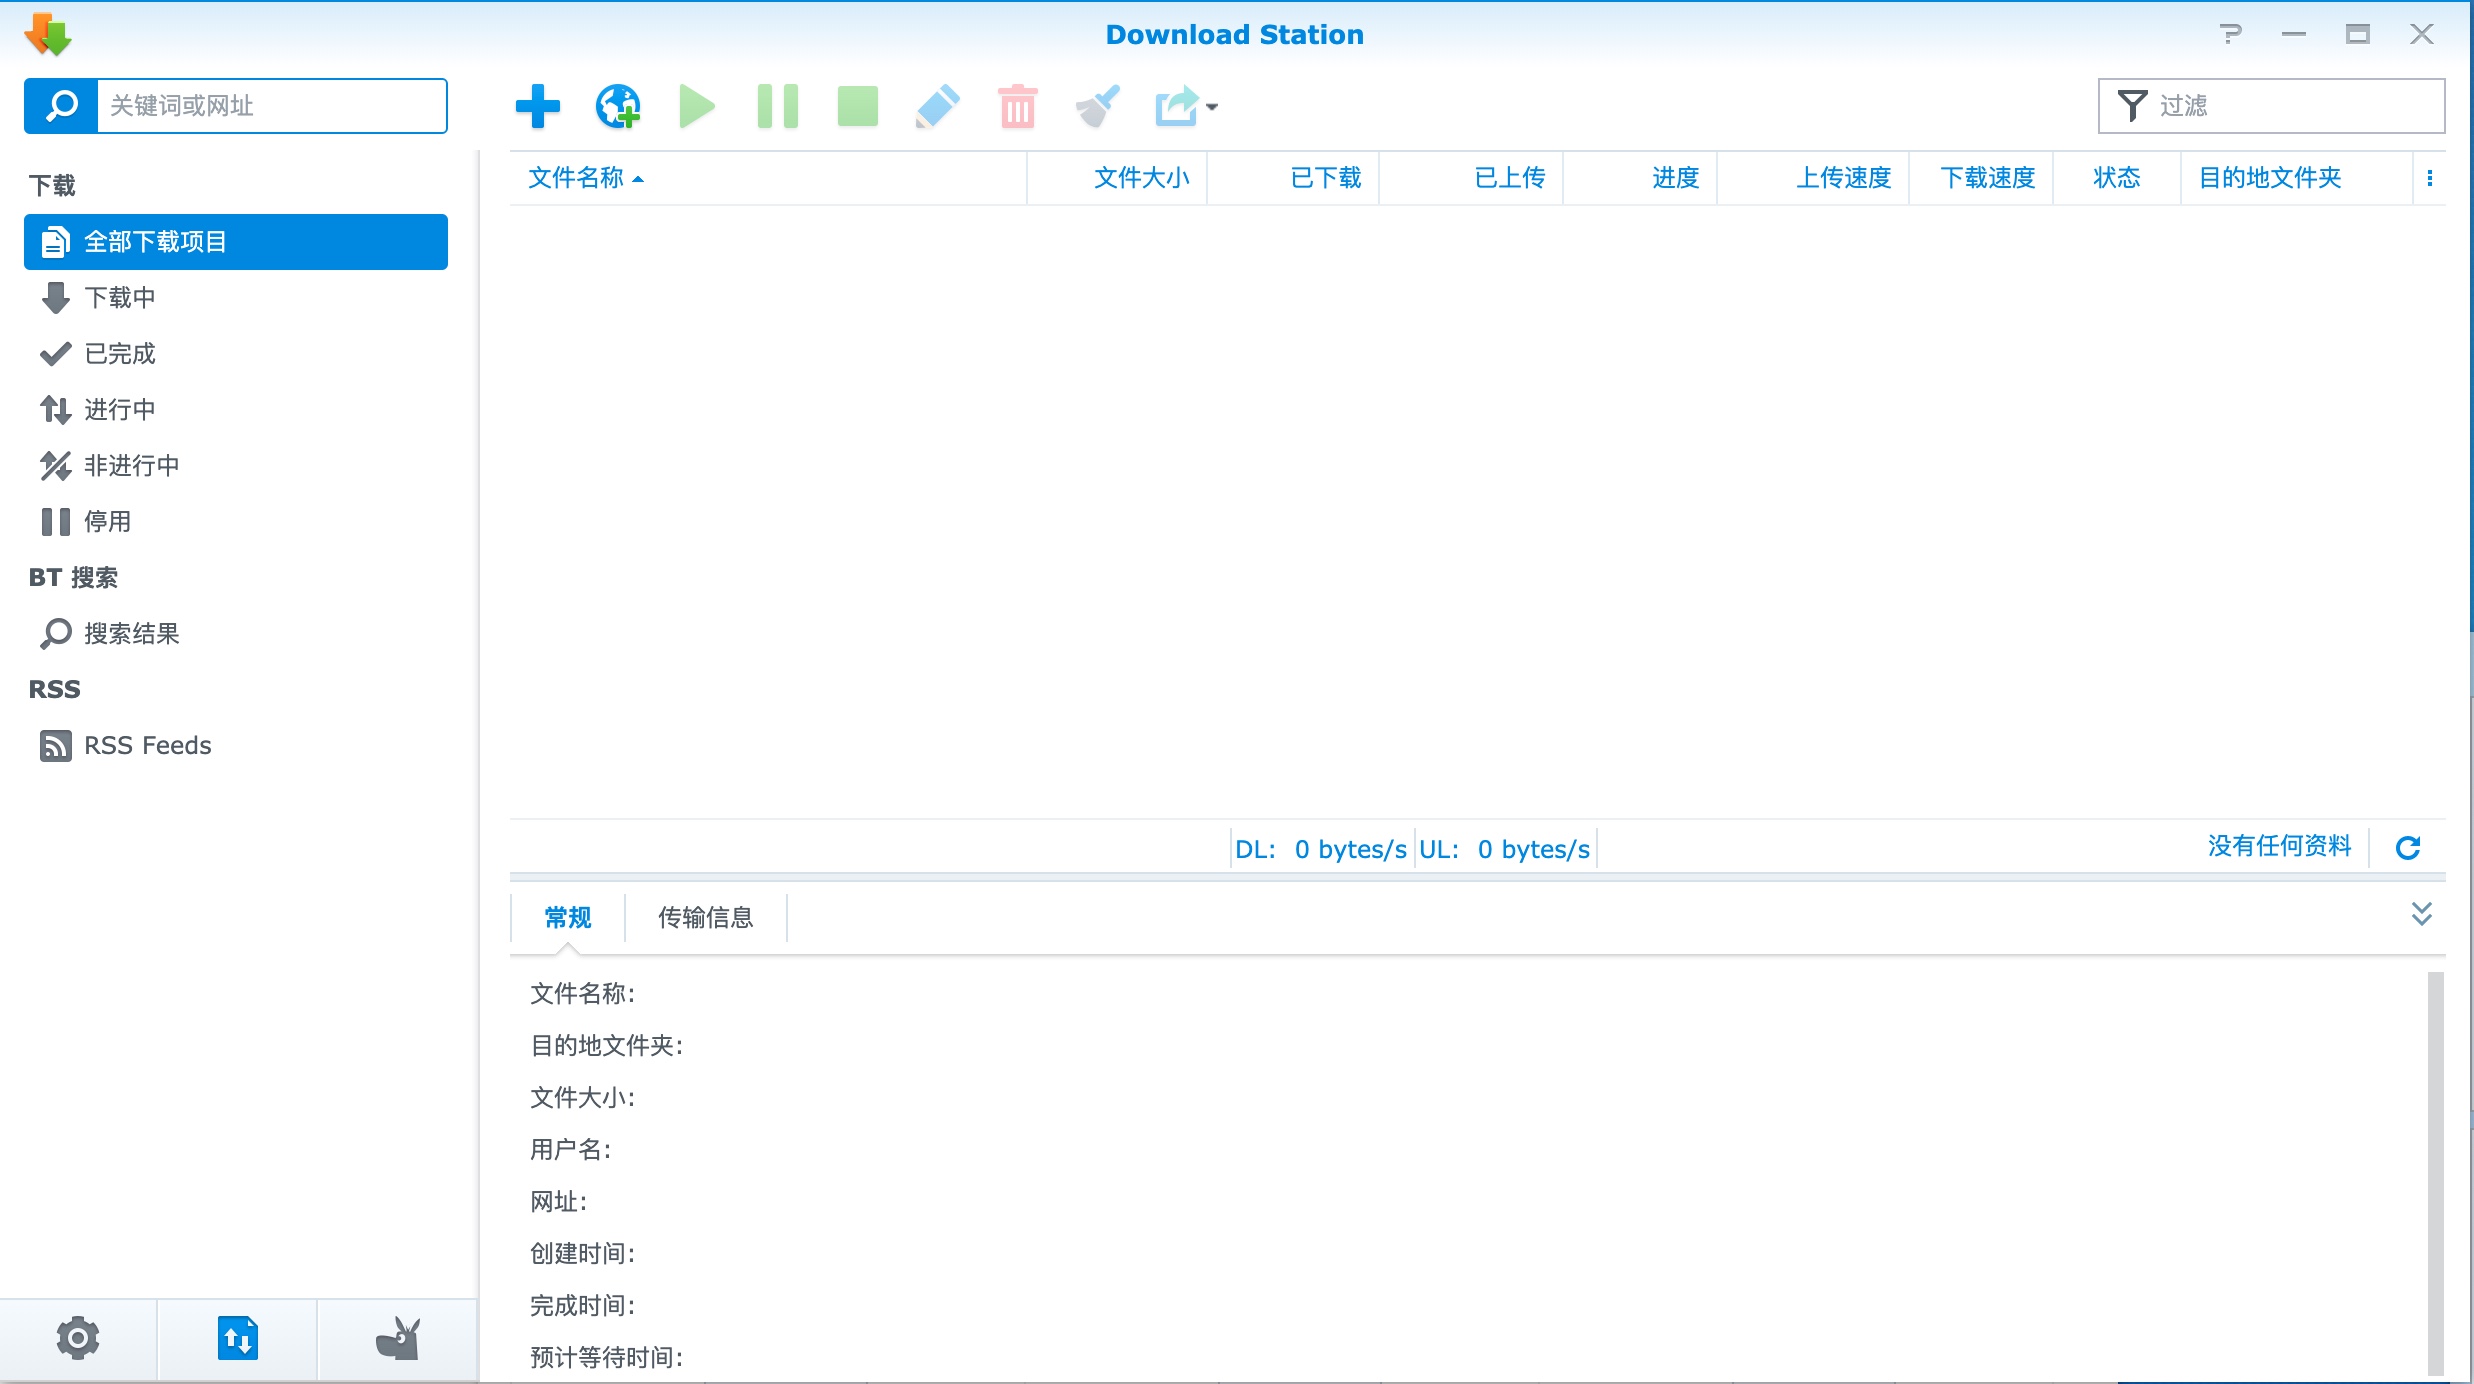
Task: Click the green stop square icon
Action: point(857,106)
